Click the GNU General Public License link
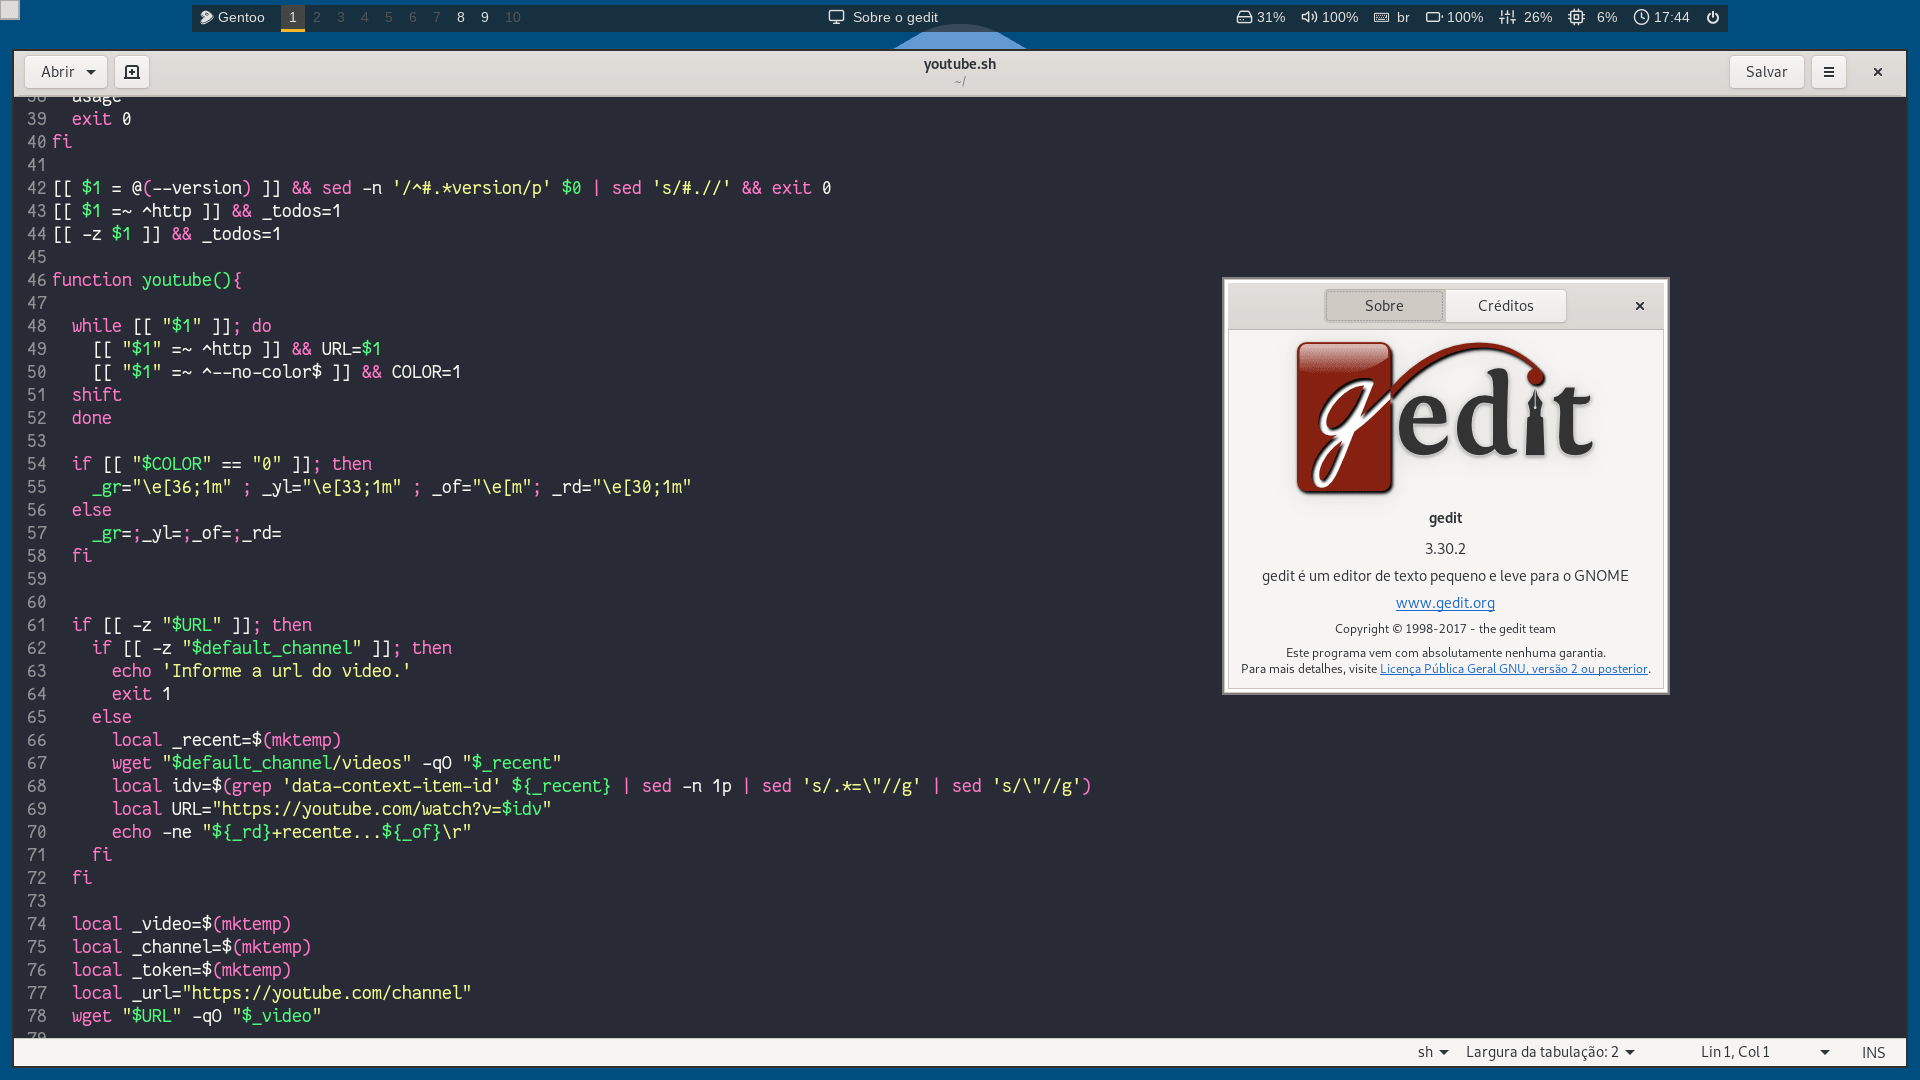Viewport: 1920px width, 1080px height. (x=1514, y=667)
